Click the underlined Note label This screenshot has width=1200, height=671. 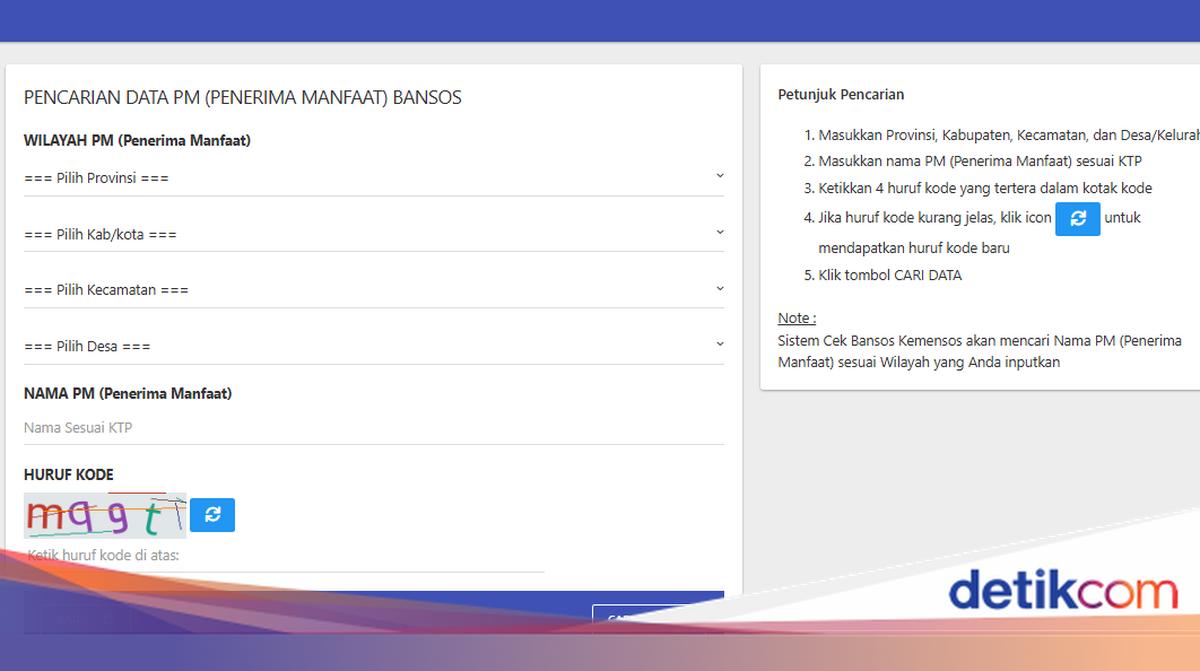[796, 318]
